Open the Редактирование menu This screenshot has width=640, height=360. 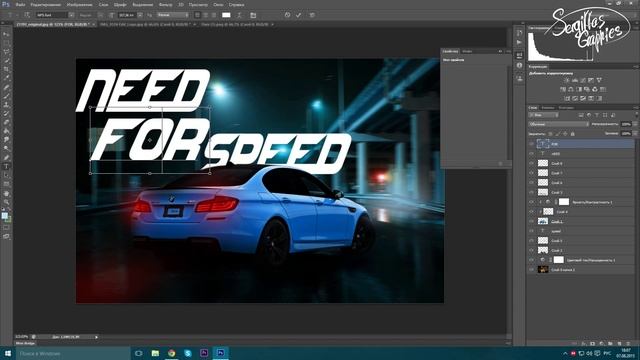click(46, 5)
